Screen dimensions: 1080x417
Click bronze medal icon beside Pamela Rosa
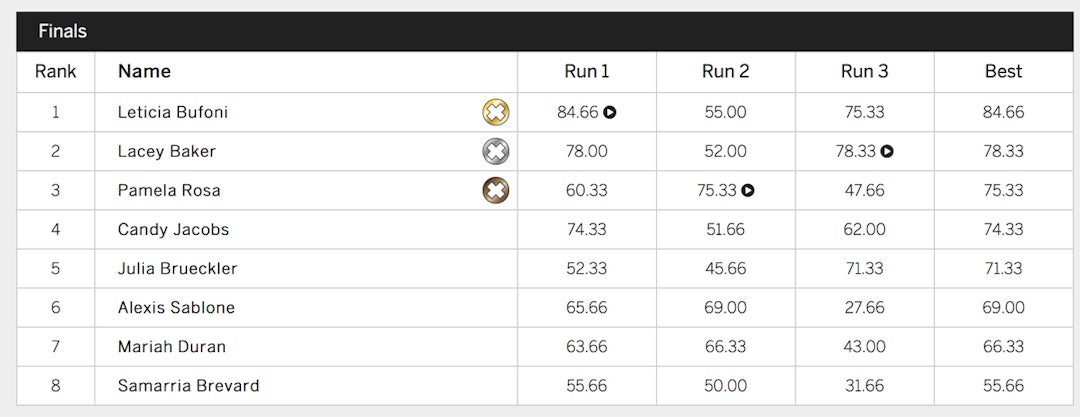pyautogui.click(x=495, y=190)
